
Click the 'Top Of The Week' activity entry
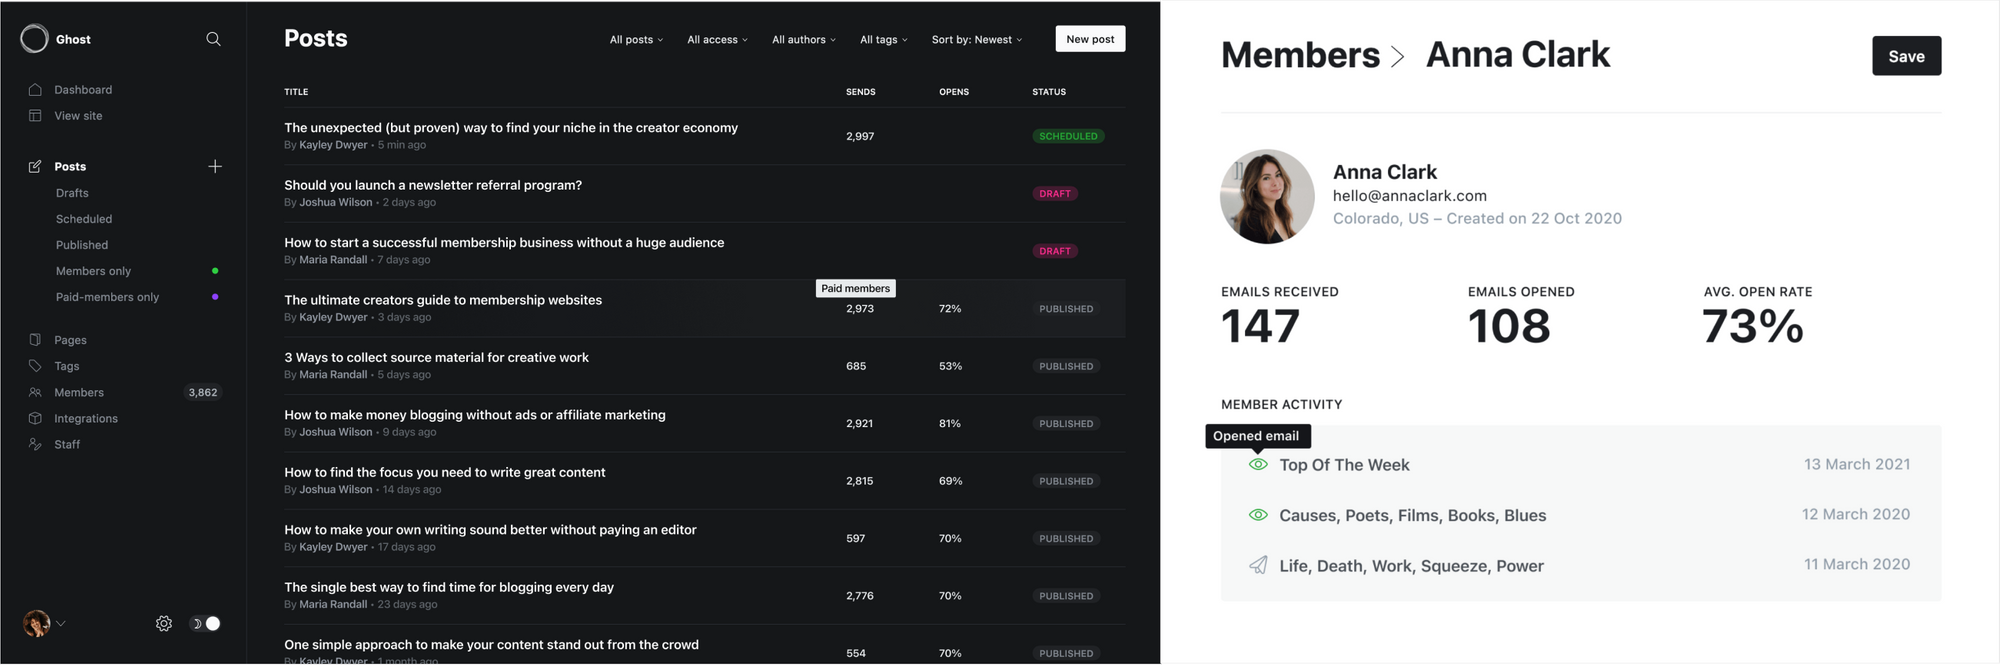pyautogui.click(x=1344, y=465)
